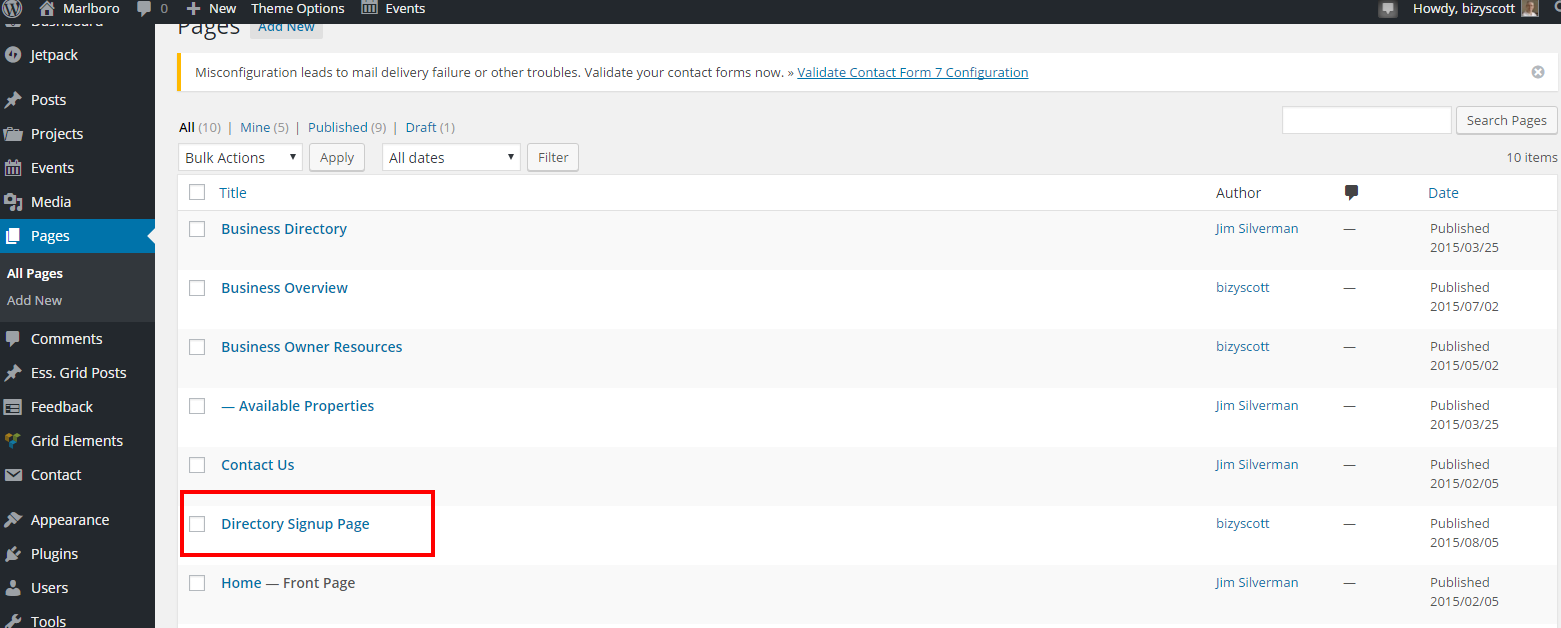Click the Search Pages button
This screenshot has width=1561, height=628.
click(1506, 120)
